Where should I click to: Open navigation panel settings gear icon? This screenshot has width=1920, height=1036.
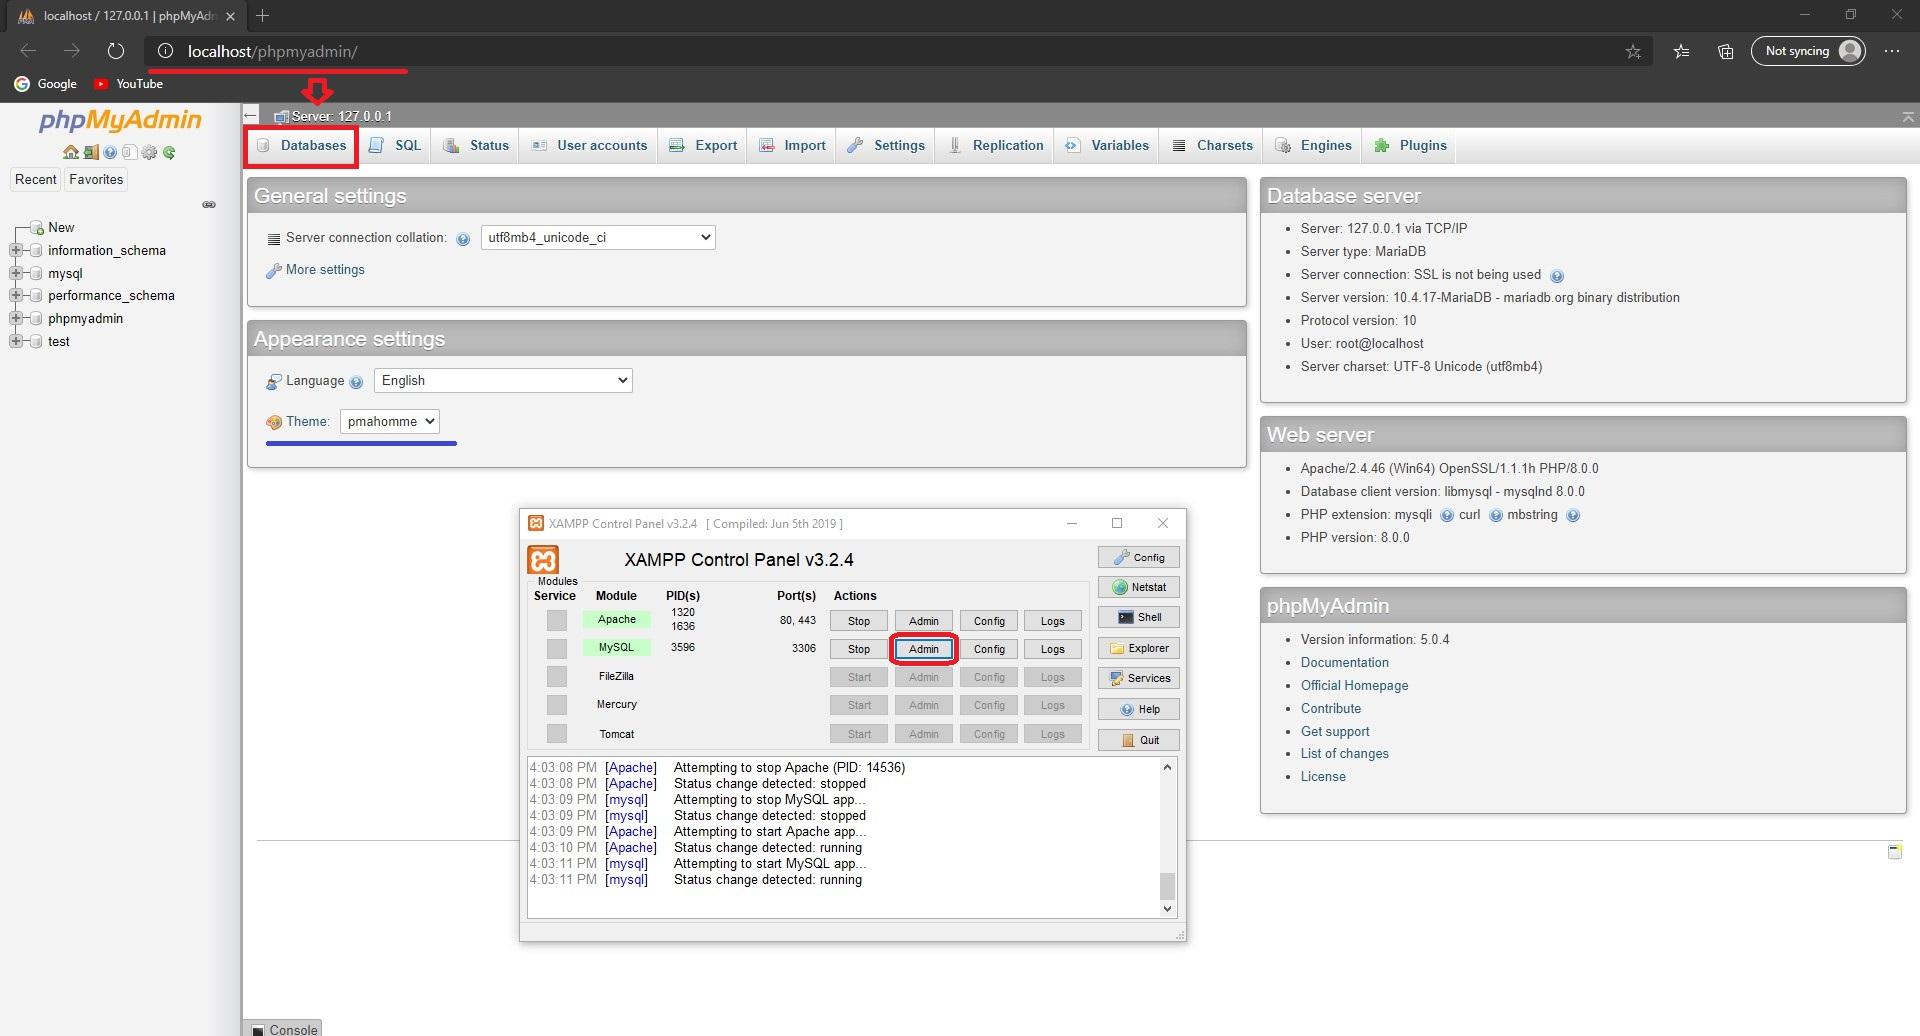pyautogui.click(x=149, y=153)
